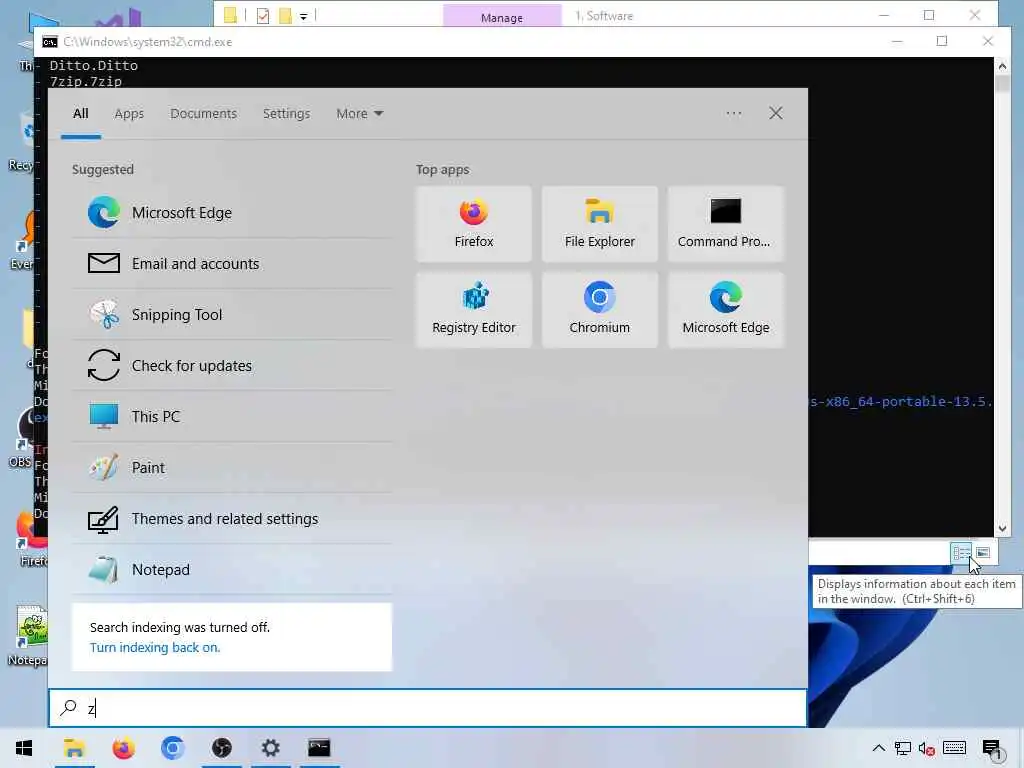1024x768 pixels.
Task: Expand the More filter dropdown
Action: tap(359, 114)
